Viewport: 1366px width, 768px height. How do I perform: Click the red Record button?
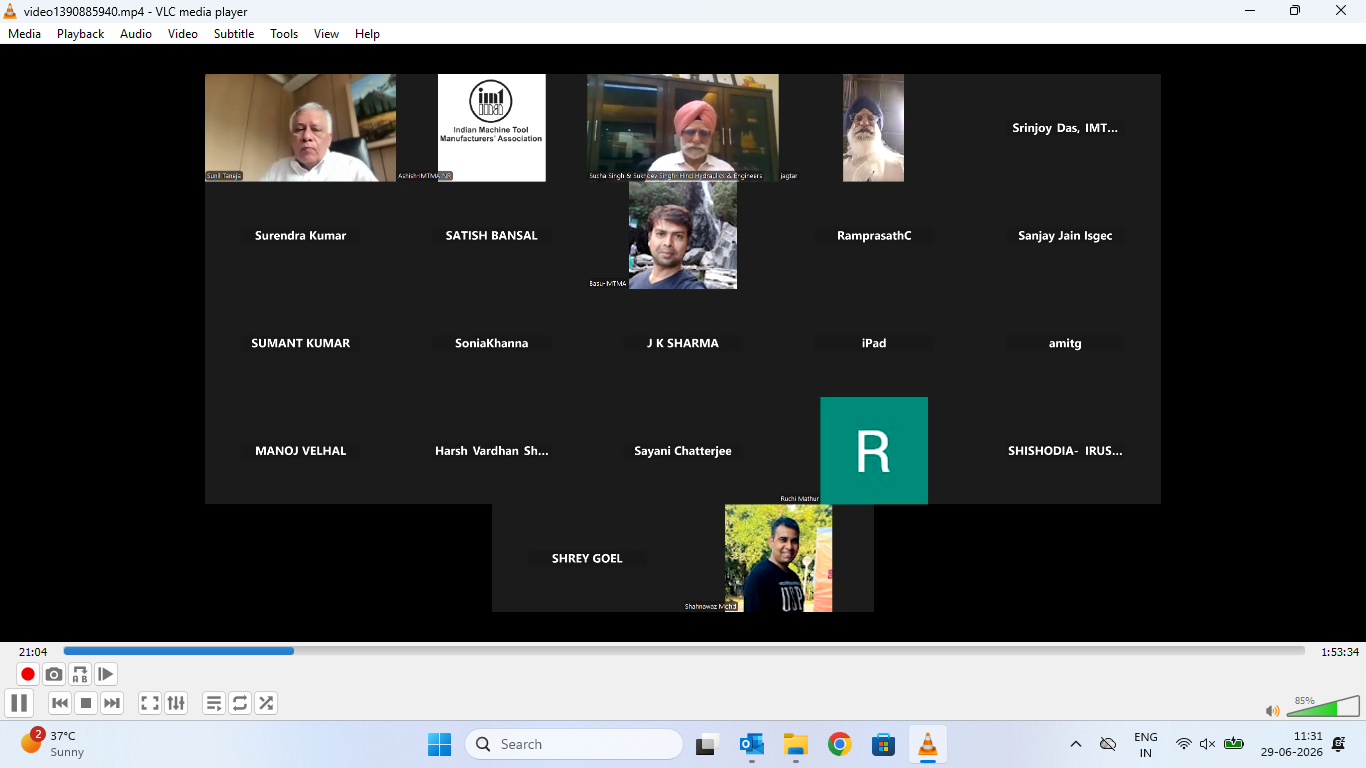pyautogui.click(x=28, y=674)
